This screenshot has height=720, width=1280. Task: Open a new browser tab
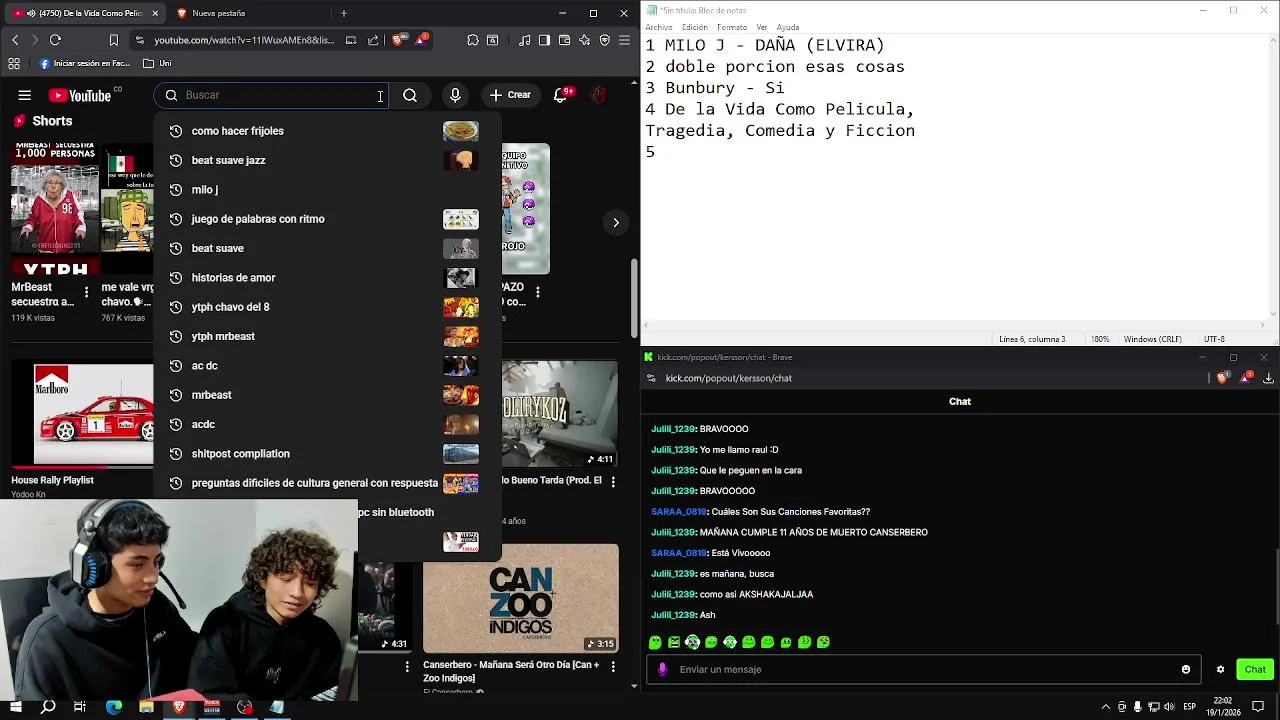tap(343, 13)
